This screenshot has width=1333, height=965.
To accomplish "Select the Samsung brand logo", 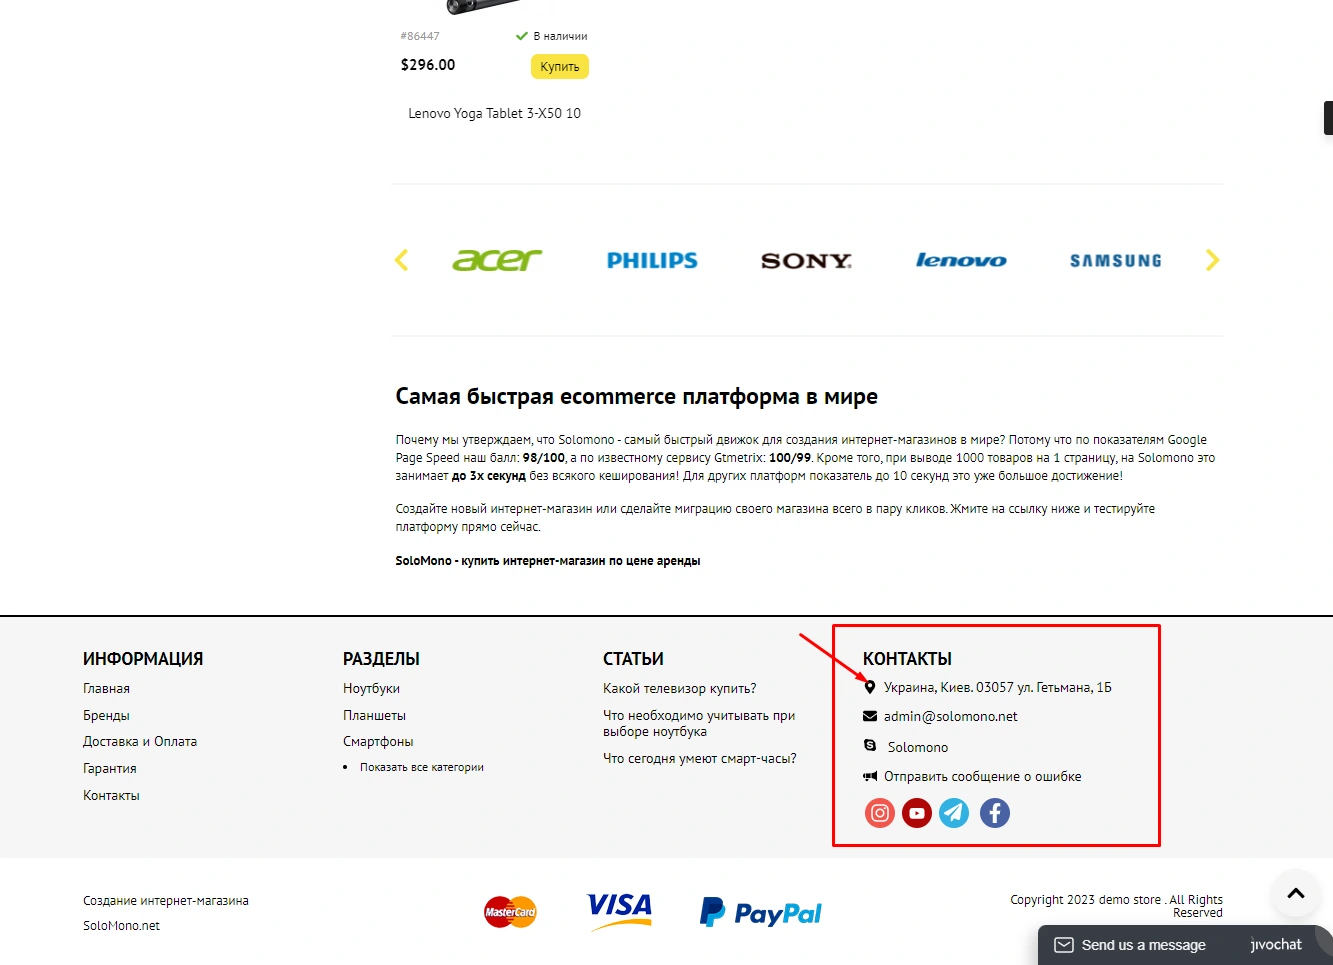I will coord(1116,260).
